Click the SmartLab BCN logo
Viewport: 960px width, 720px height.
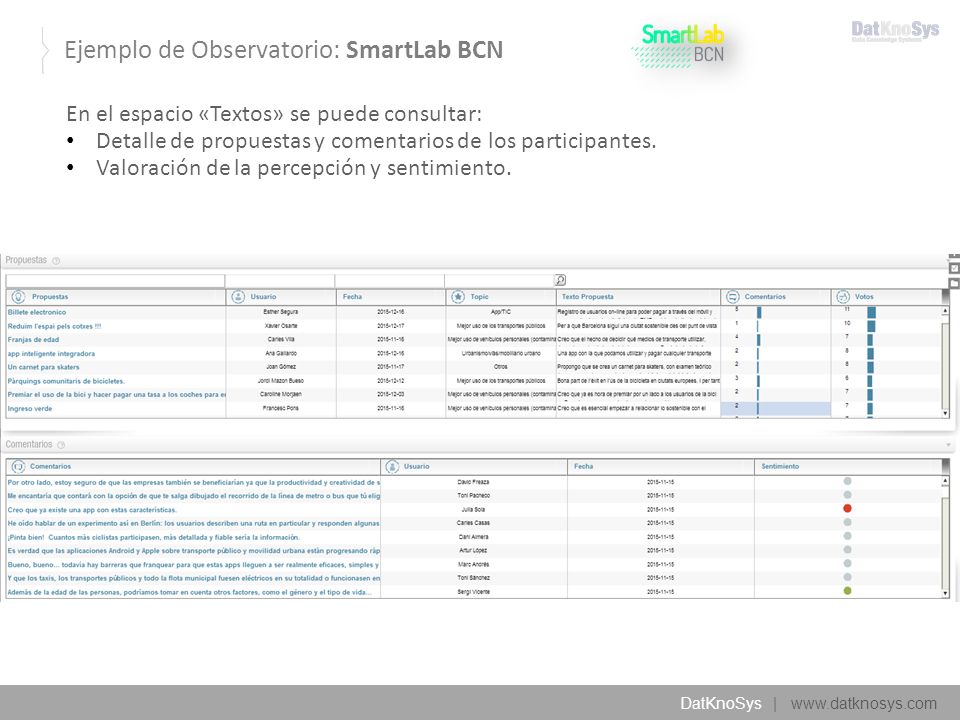[x=682, y=45]
